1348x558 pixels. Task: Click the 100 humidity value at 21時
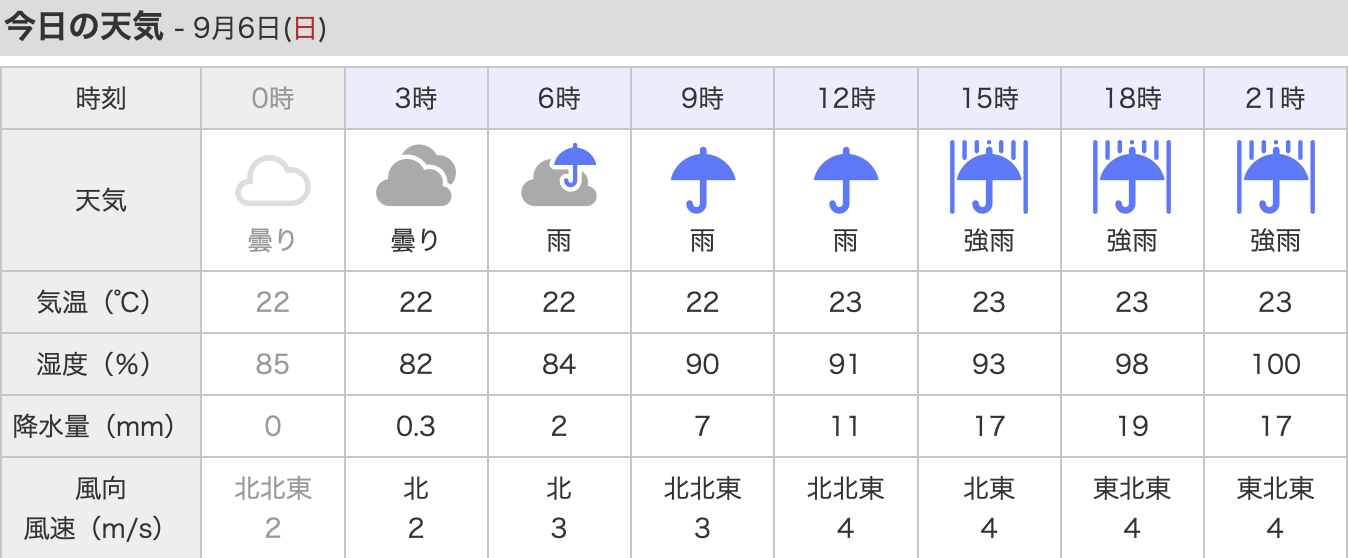click(1275, 364)
